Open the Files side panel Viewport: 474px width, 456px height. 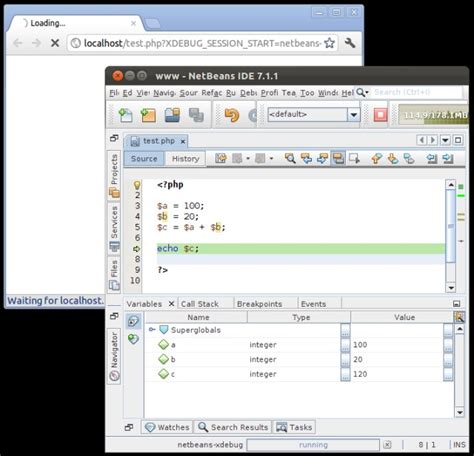click(x=114, y=274)
